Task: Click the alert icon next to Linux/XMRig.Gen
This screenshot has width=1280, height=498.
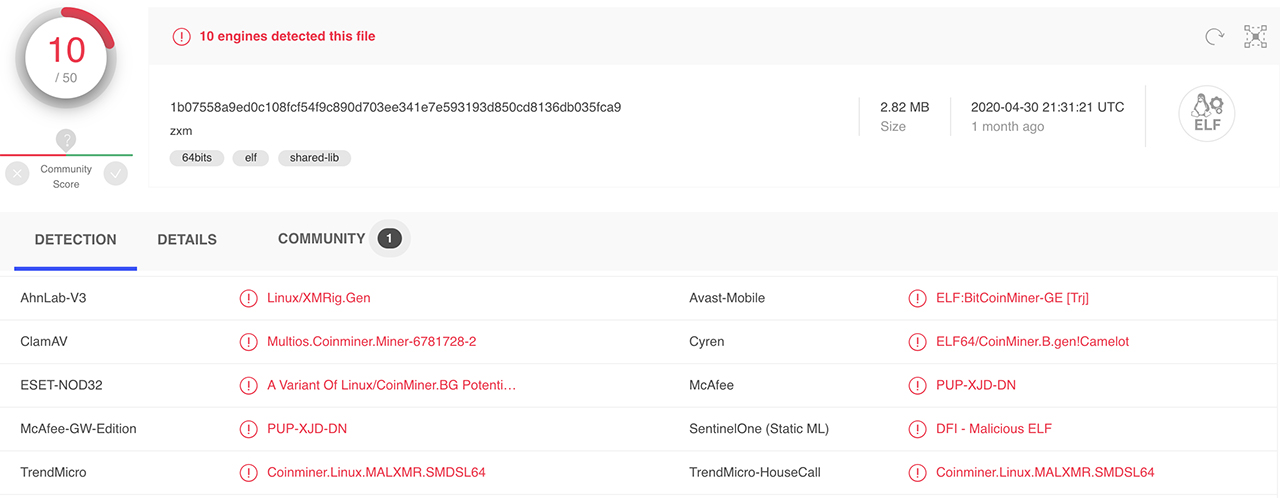Action: [x=248, y=298]
